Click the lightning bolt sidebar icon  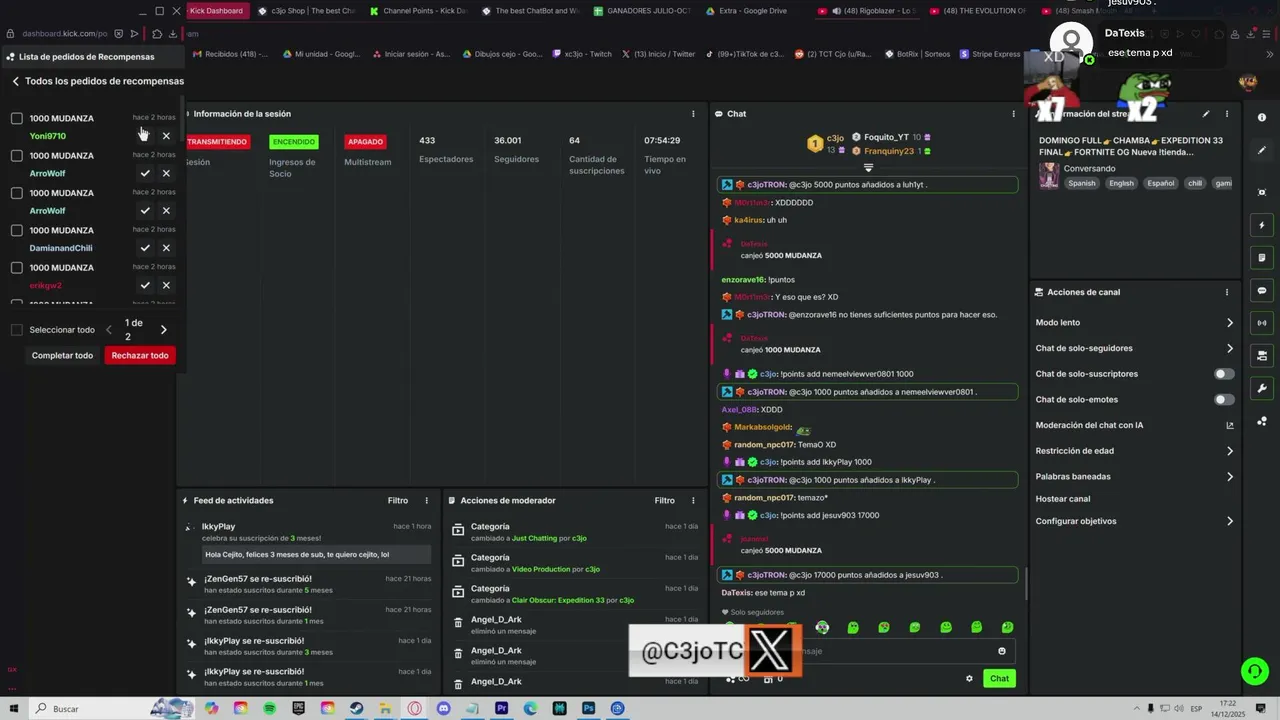(1262, 225)
